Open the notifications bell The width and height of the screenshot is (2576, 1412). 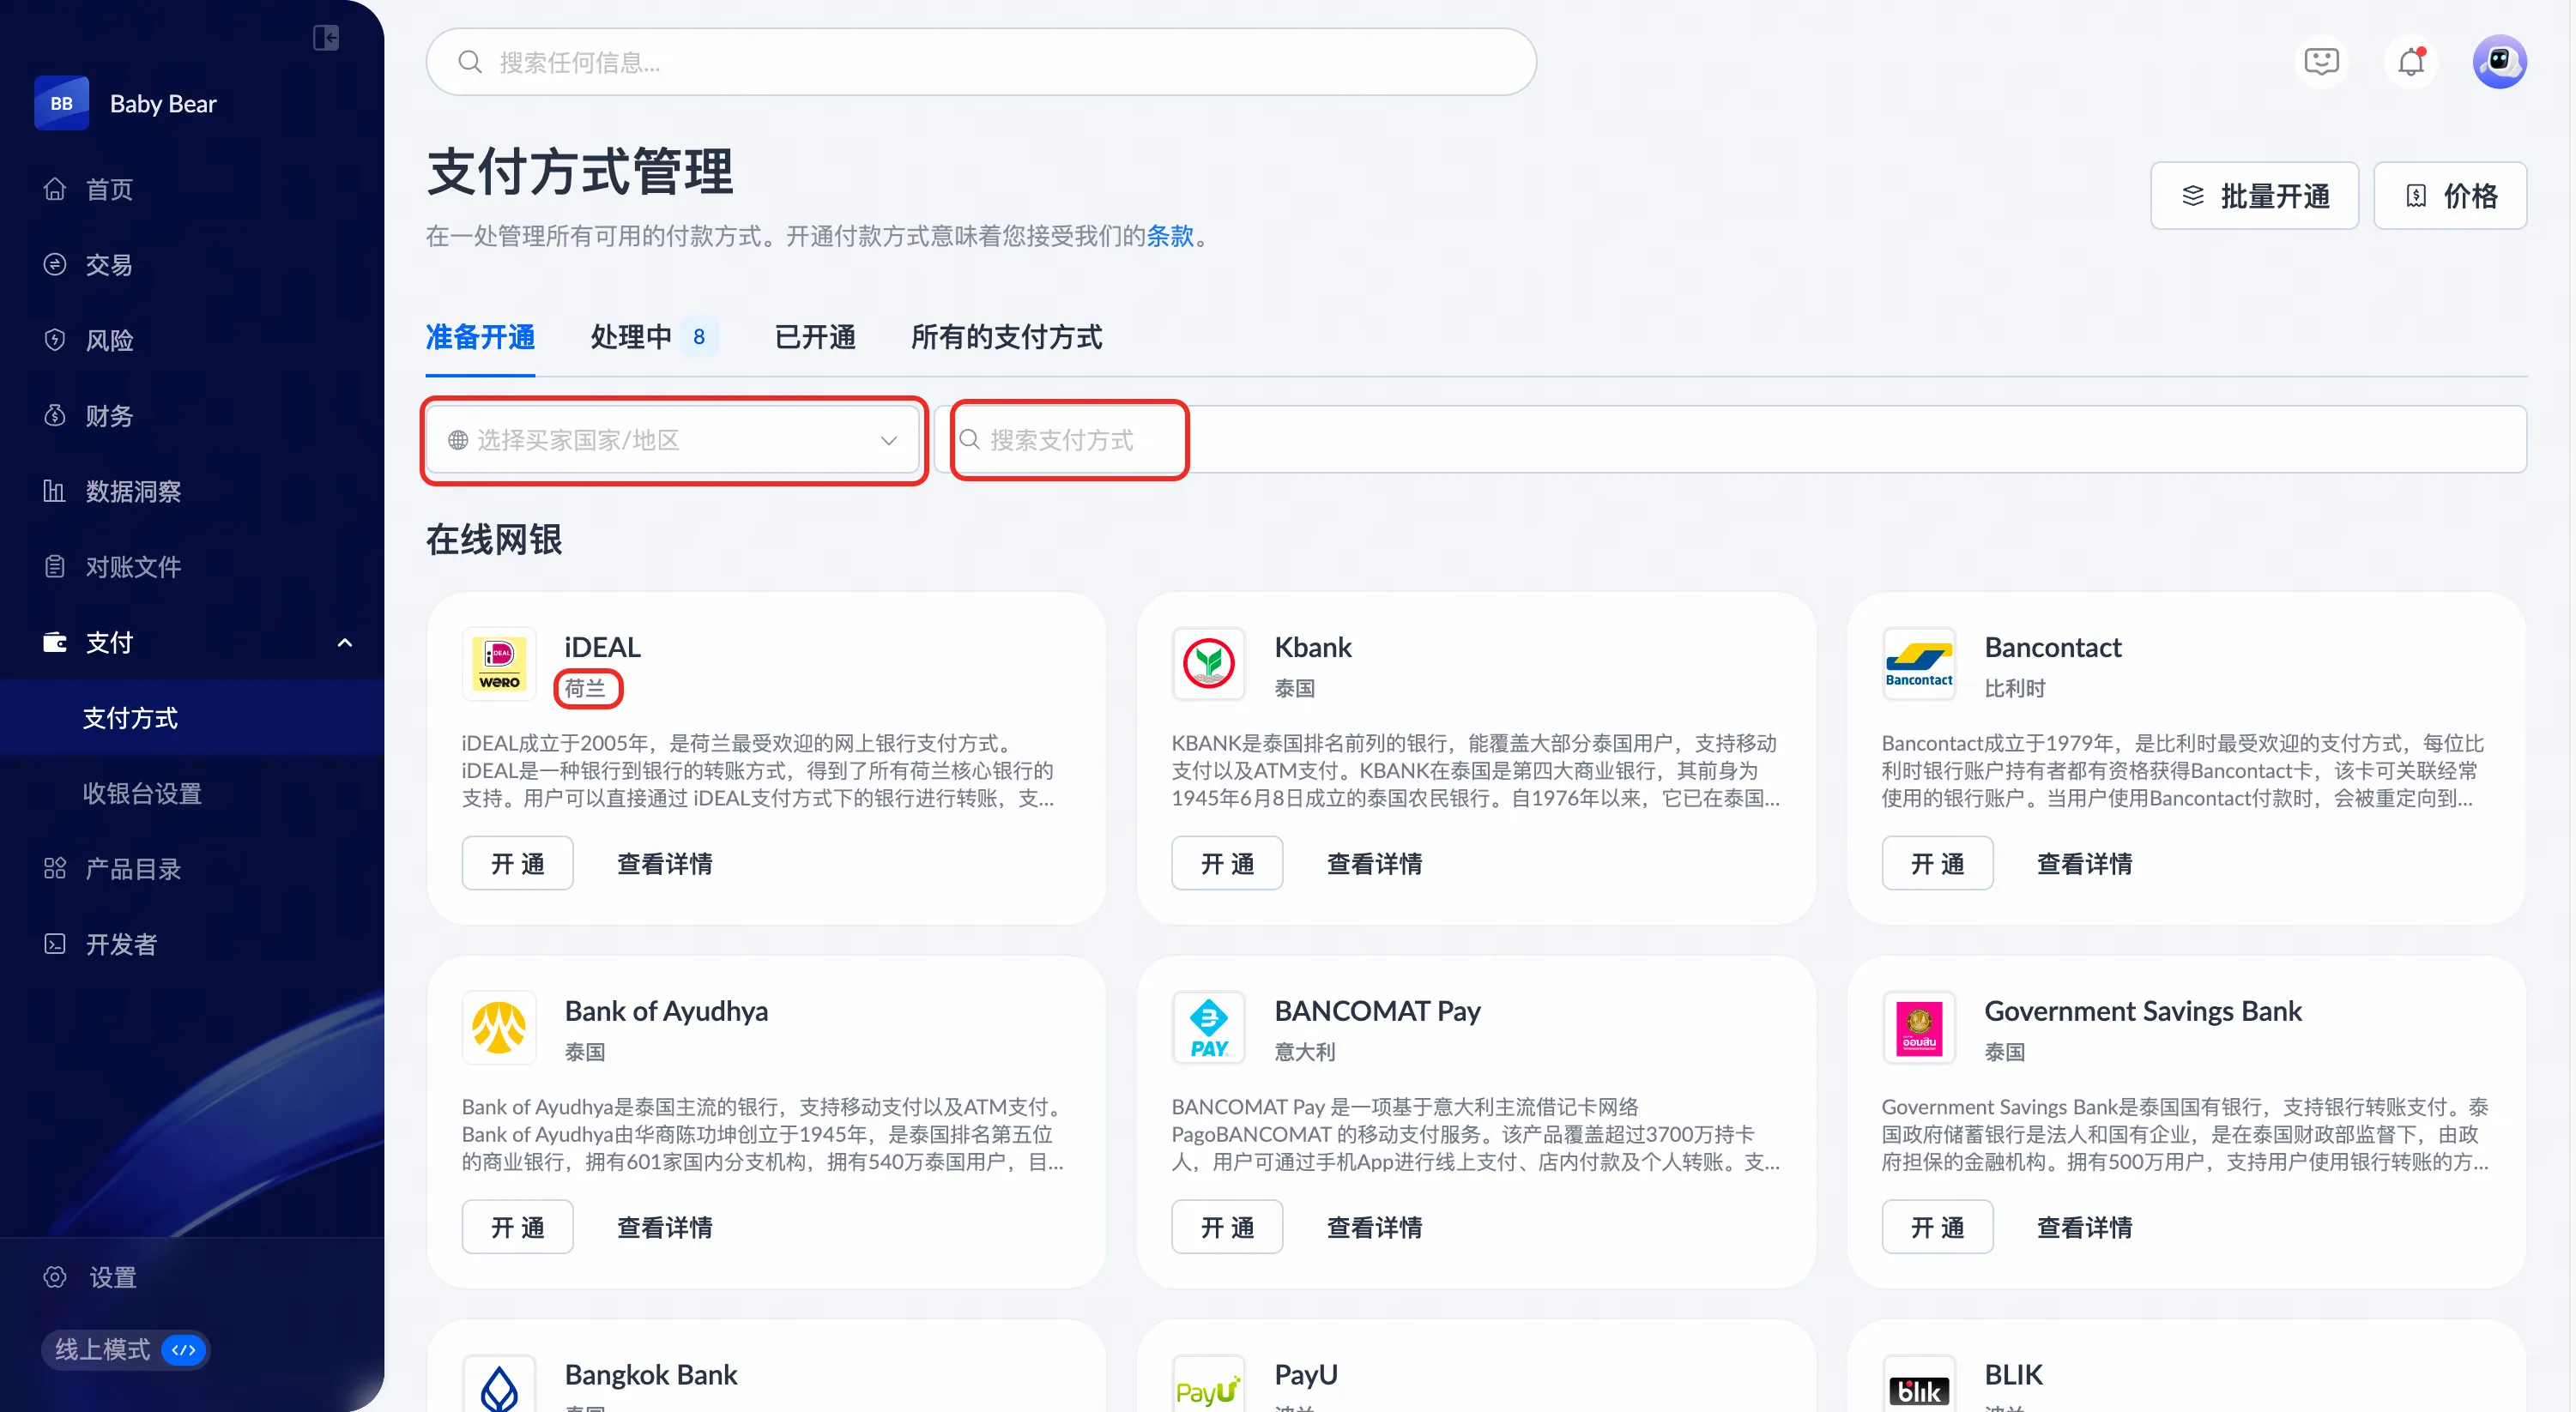click(2411, 62)
